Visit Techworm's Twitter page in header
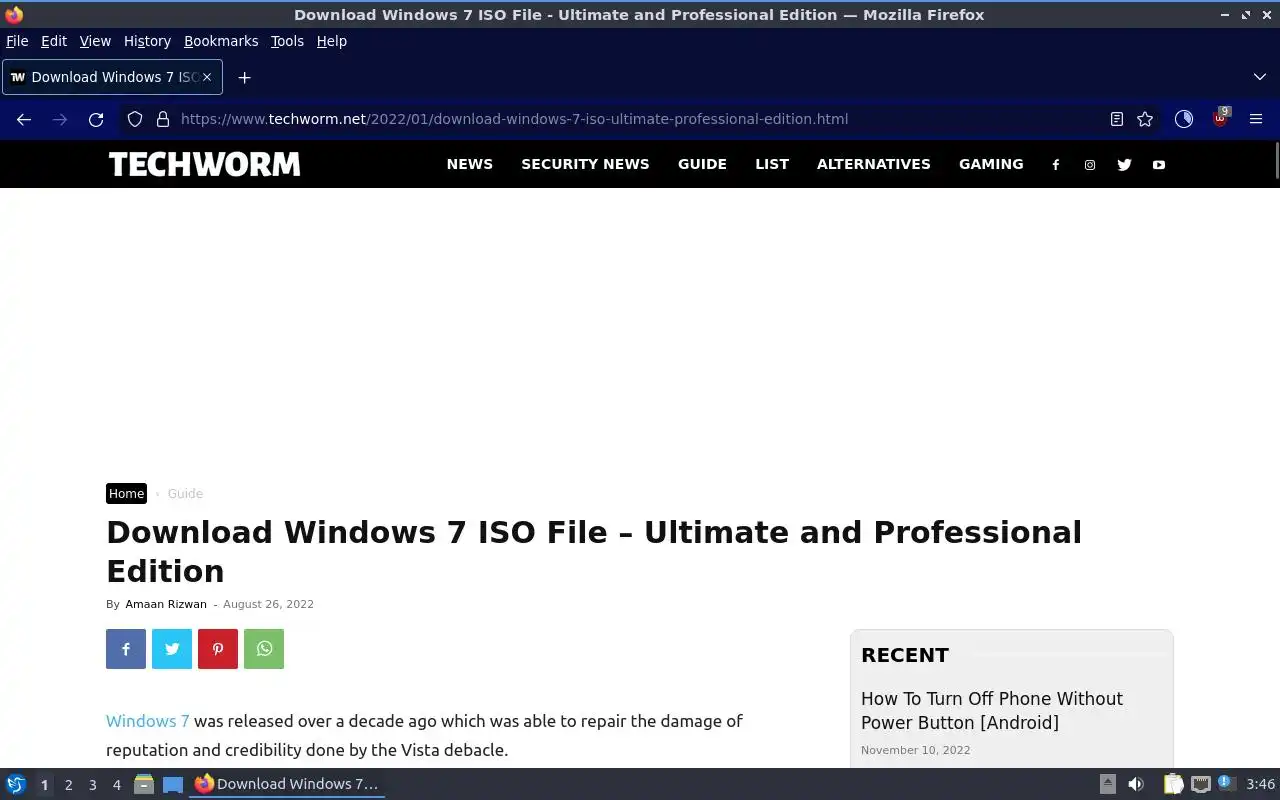The width and height of the screenshot is (1280, 800). (x=1124, y=165)
